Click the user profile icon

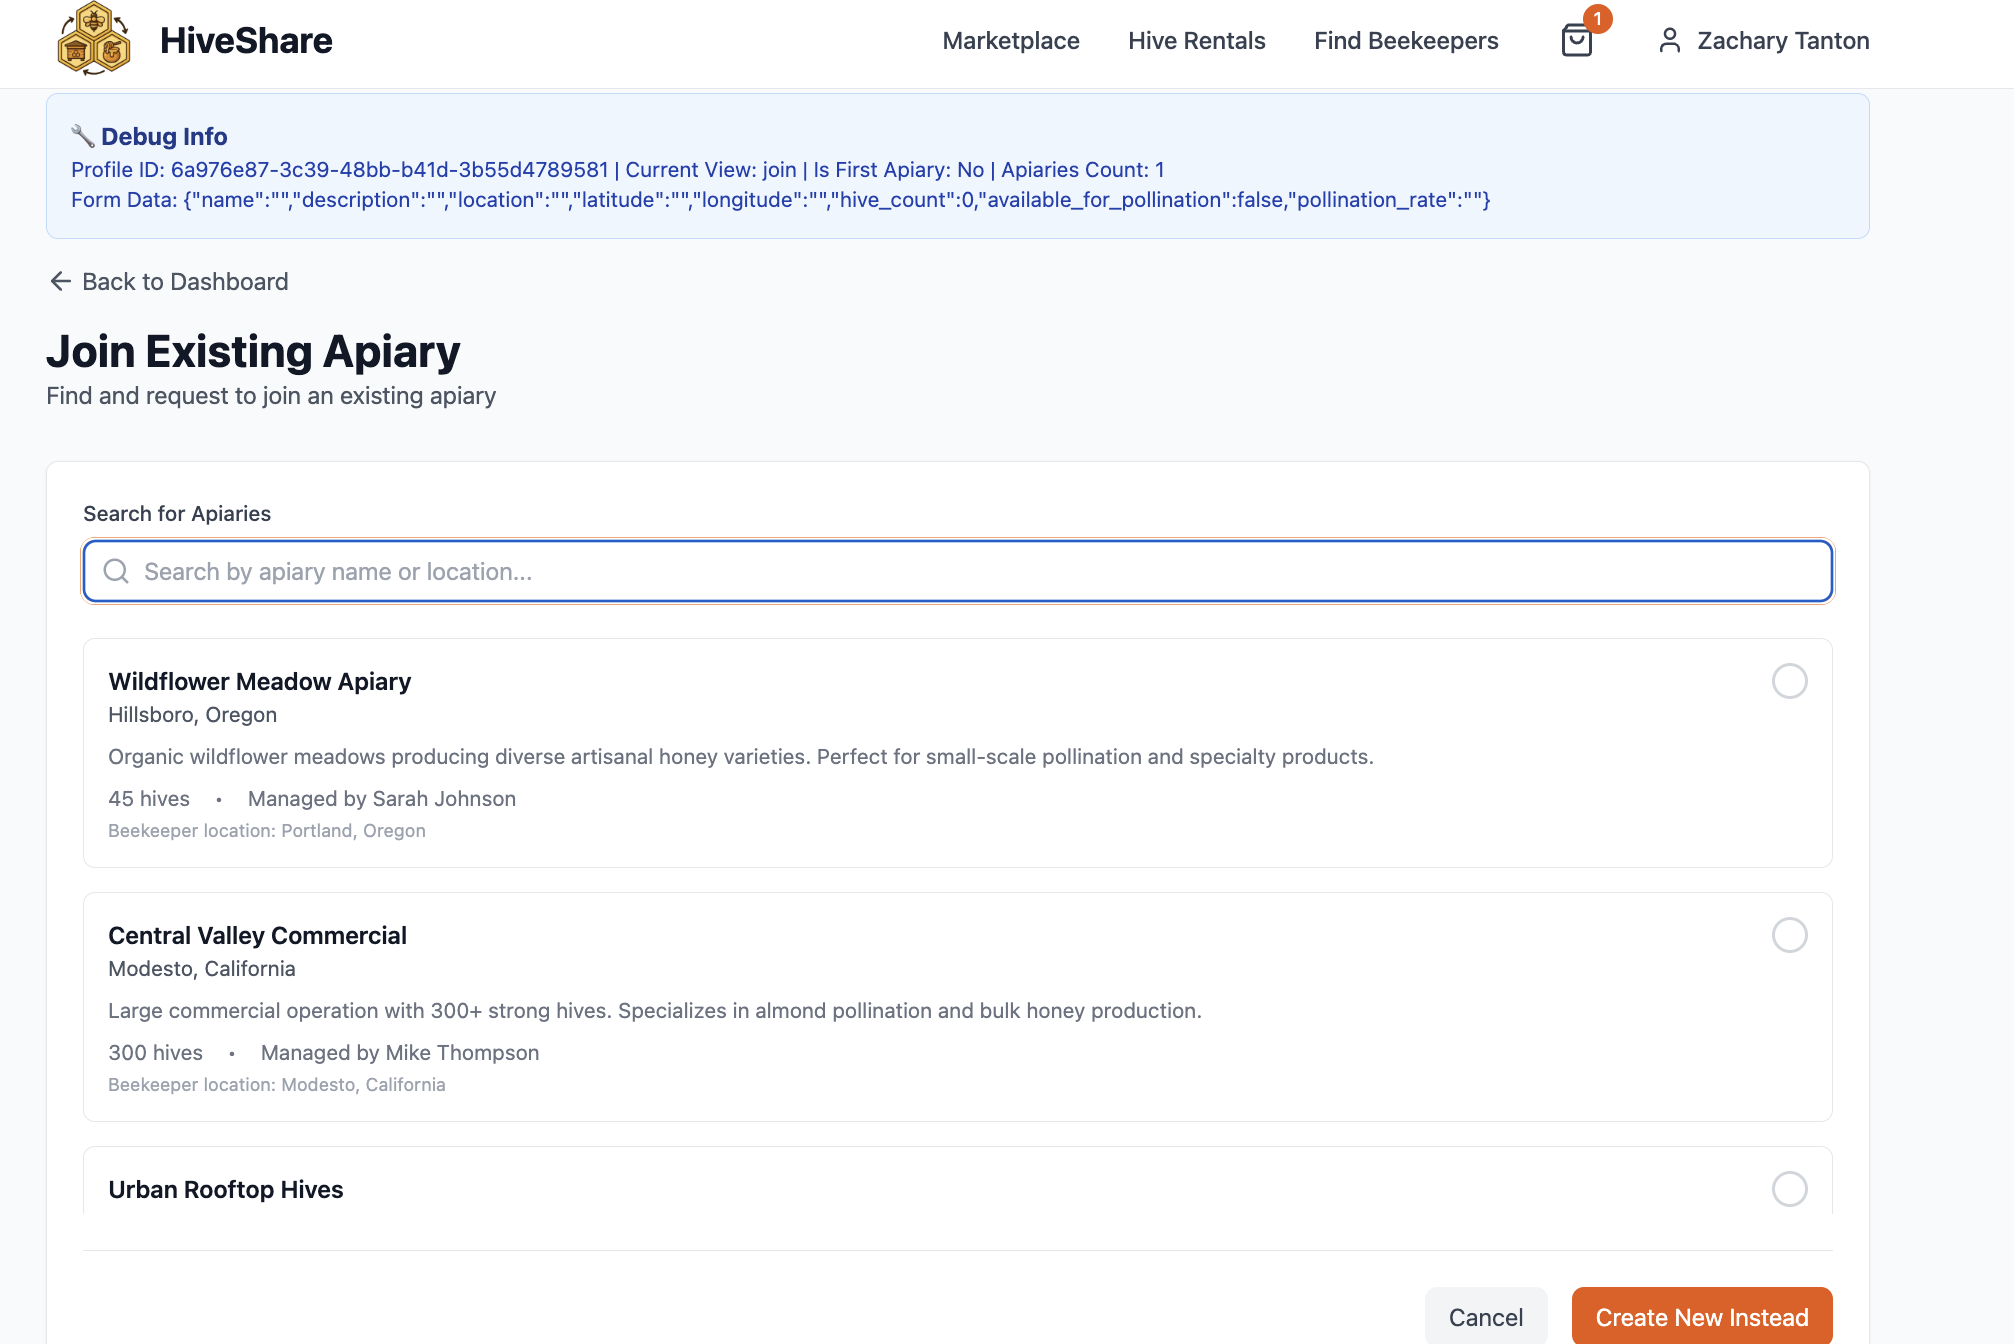(1669, 41)
